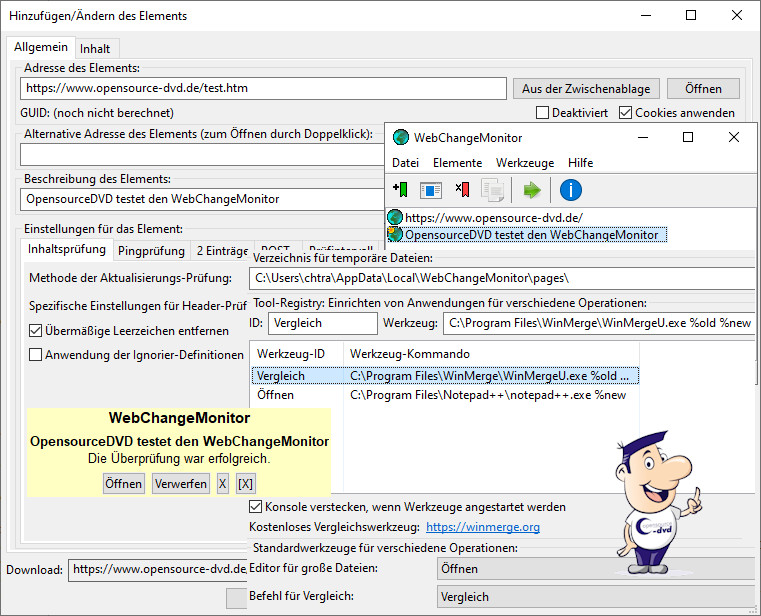Screen dimensions: 761x616
Task: Open the blue info icon
Action: click(570, 189)
